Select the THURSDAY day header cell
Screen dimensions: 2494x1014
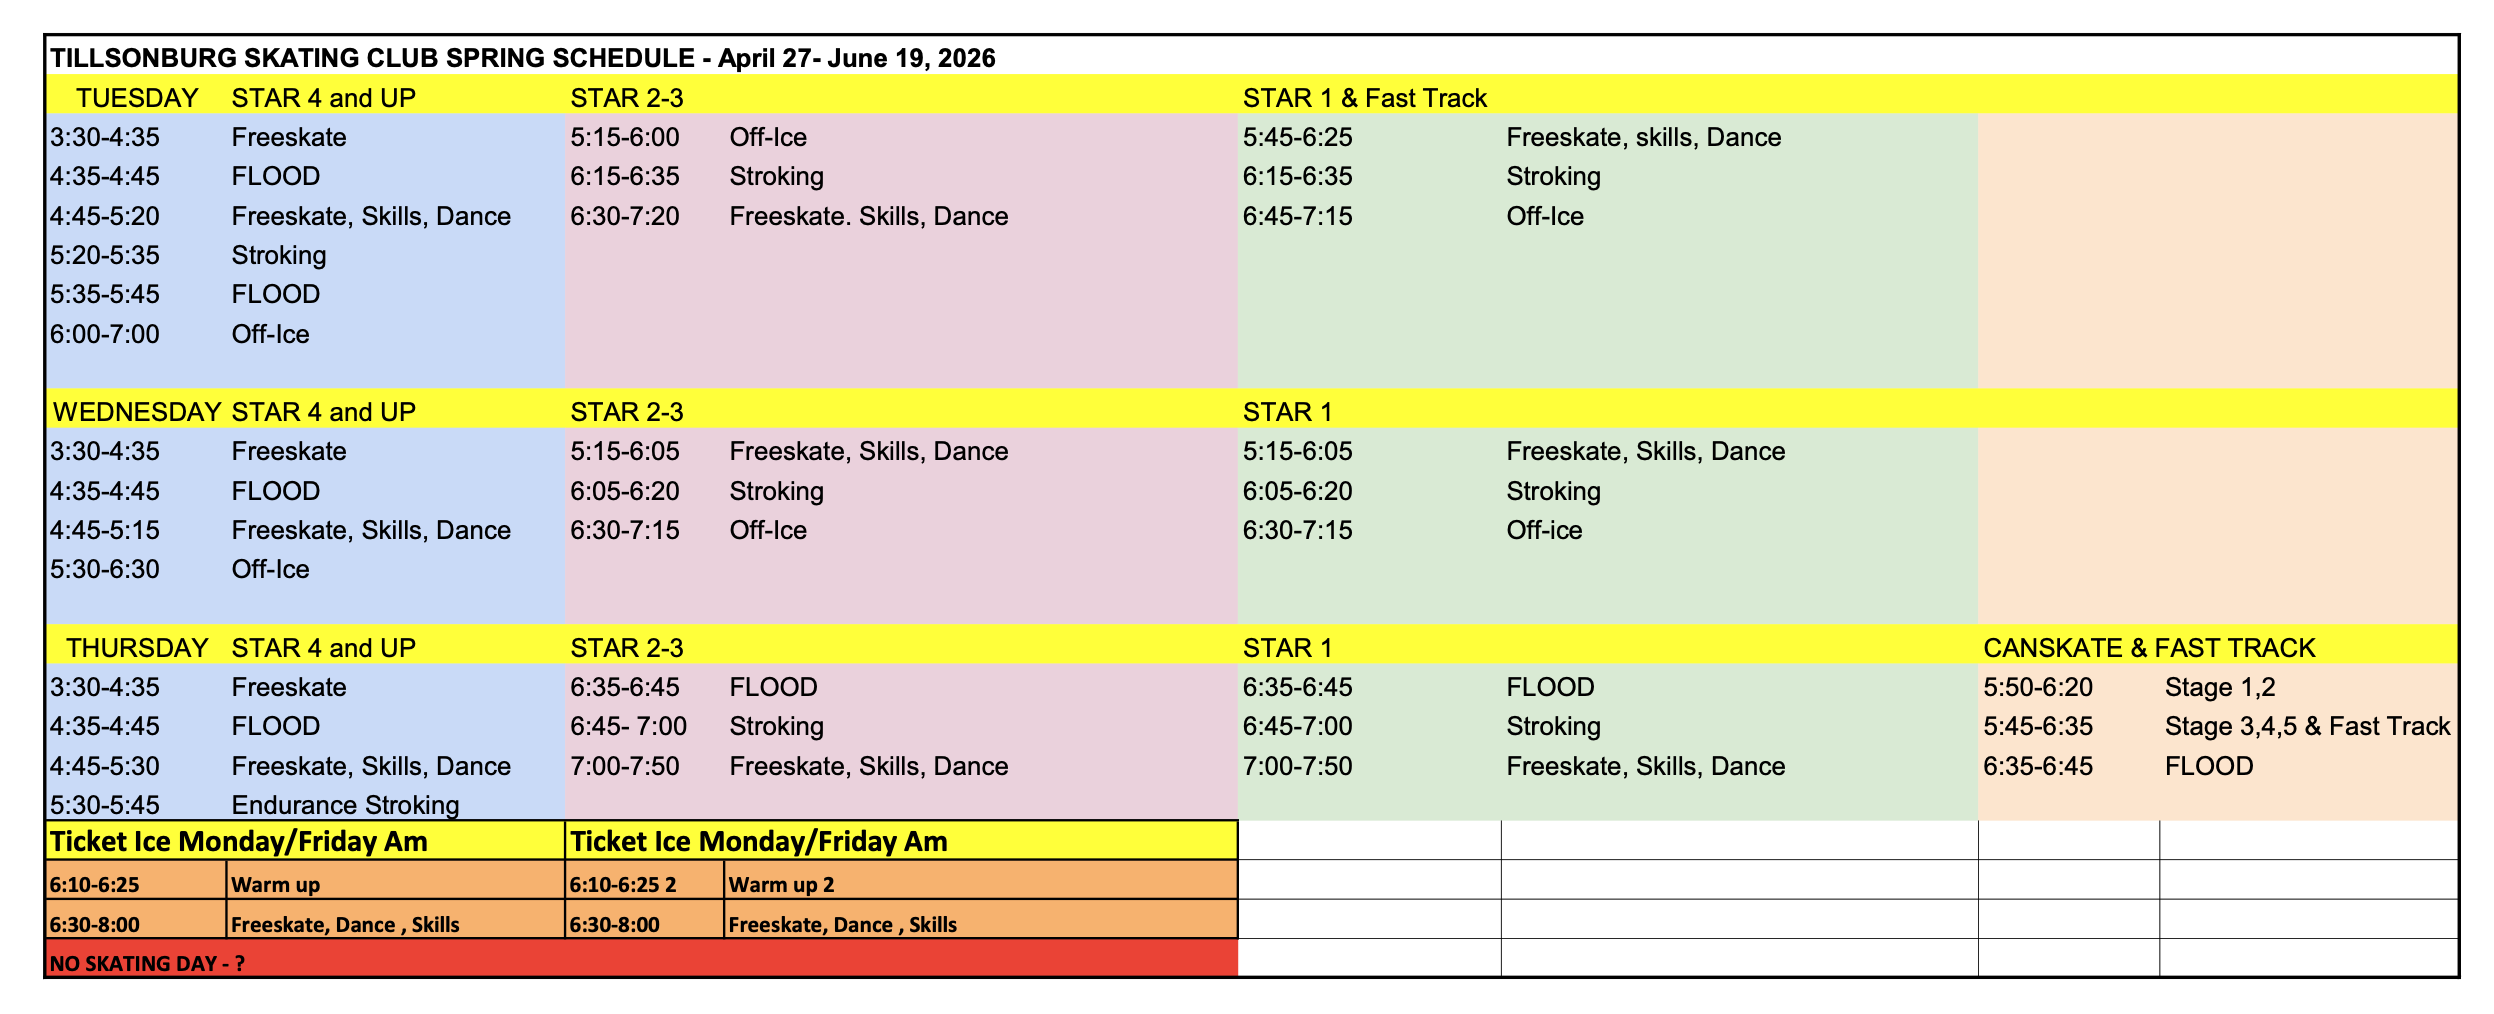[x=137, y=648]
